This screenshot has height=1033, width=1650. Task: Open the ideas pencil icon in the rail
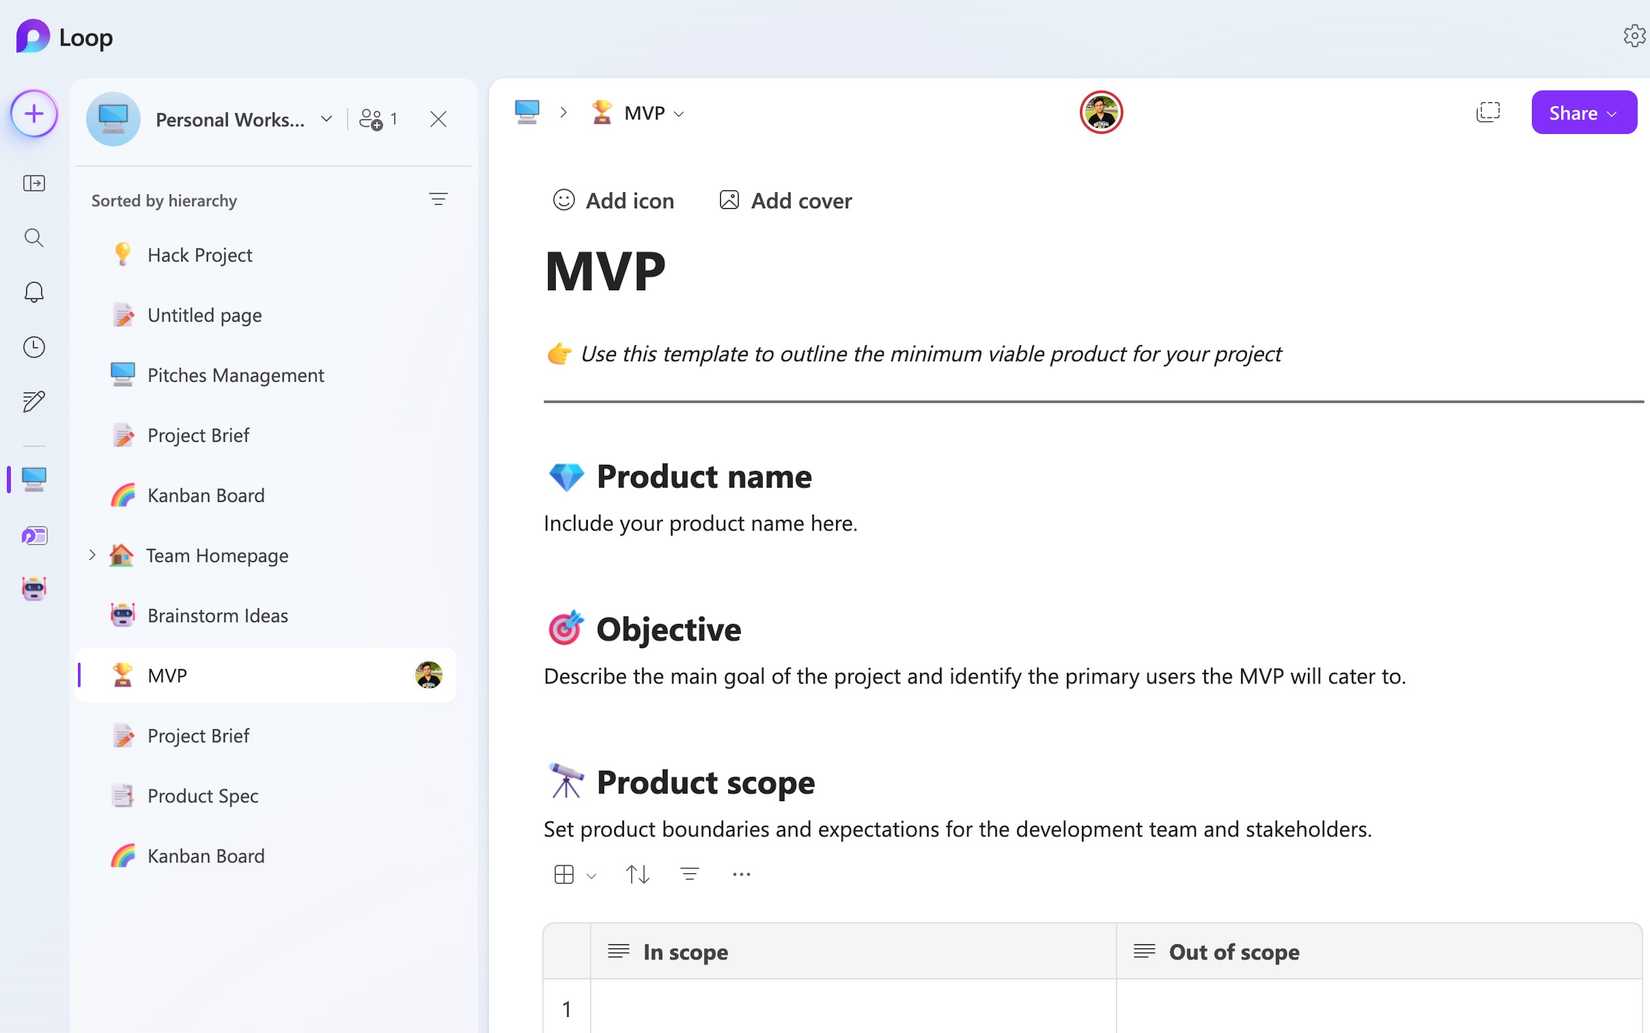33,400
